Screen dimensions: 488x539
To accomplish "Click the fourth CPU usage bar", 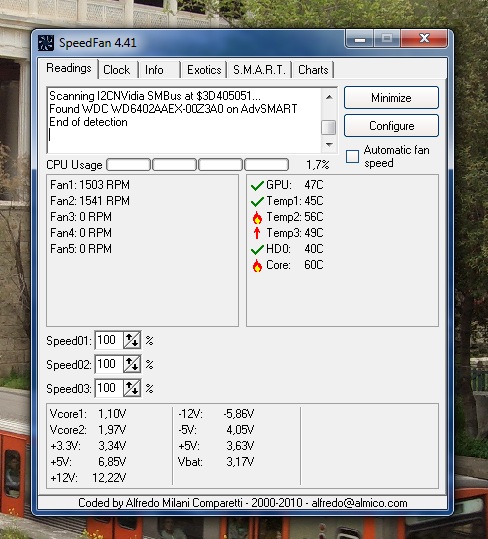I will [x=266, y=165].
